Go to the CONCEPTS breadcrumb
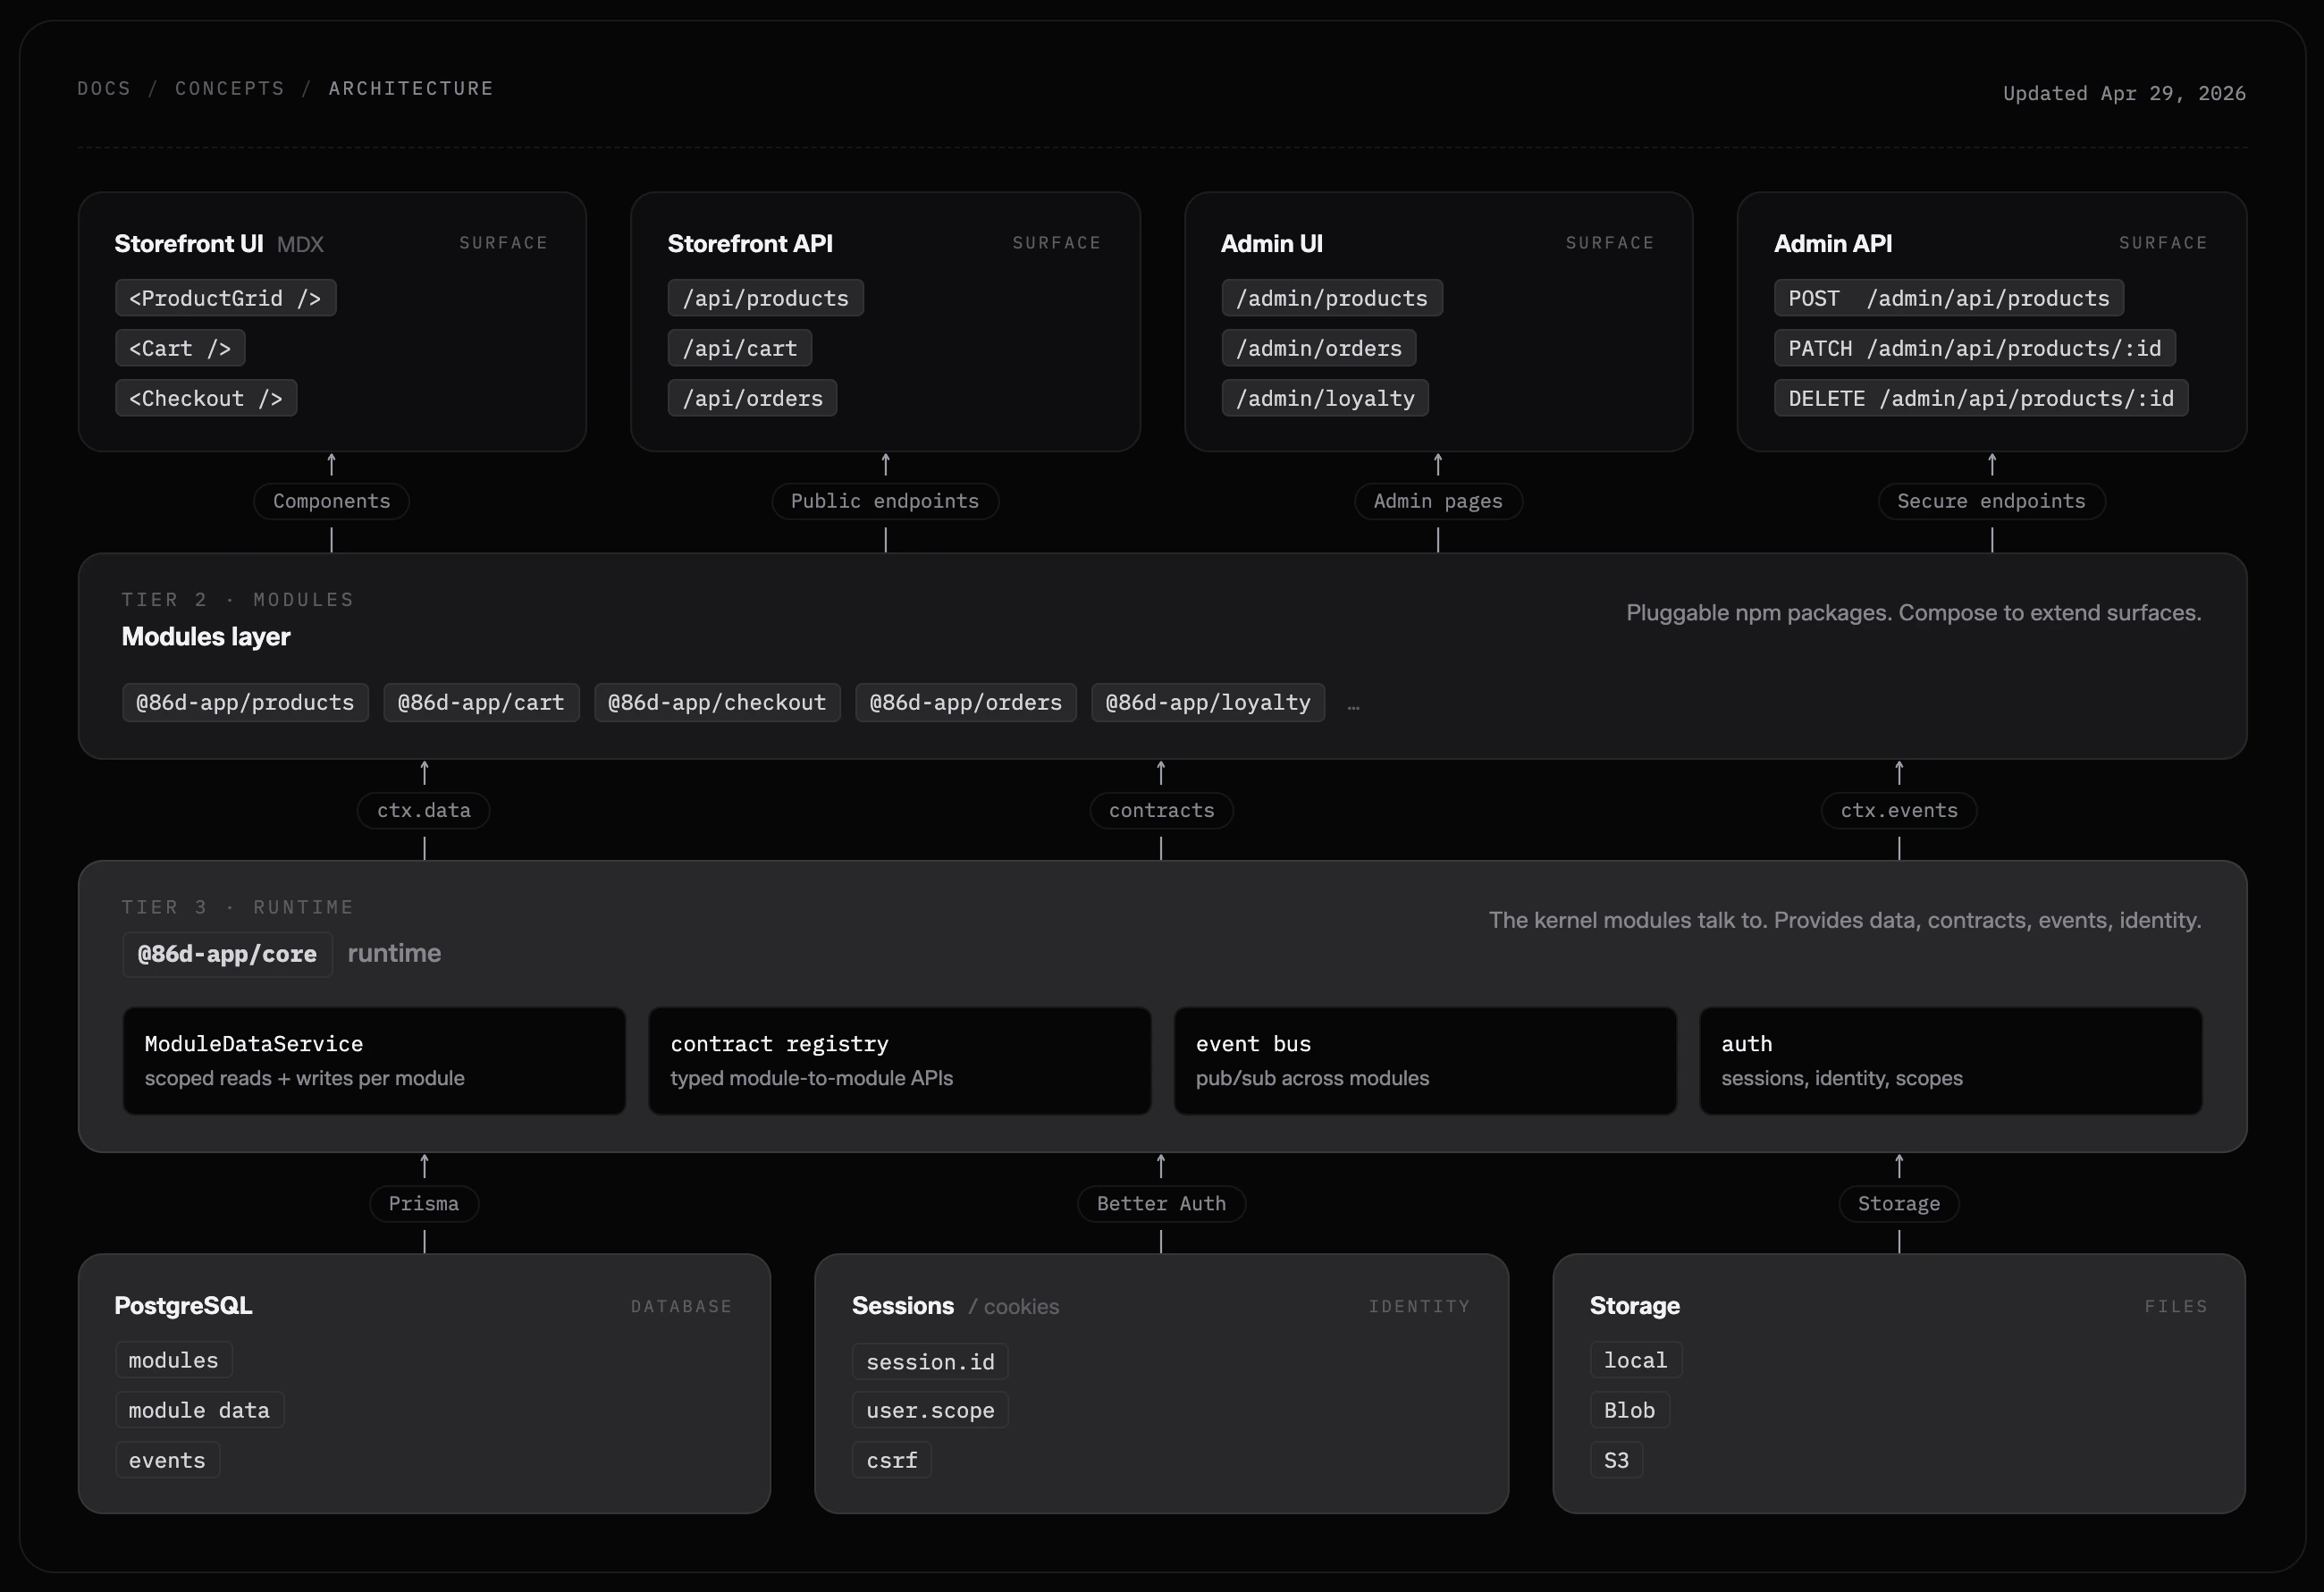 click(230, 88)
